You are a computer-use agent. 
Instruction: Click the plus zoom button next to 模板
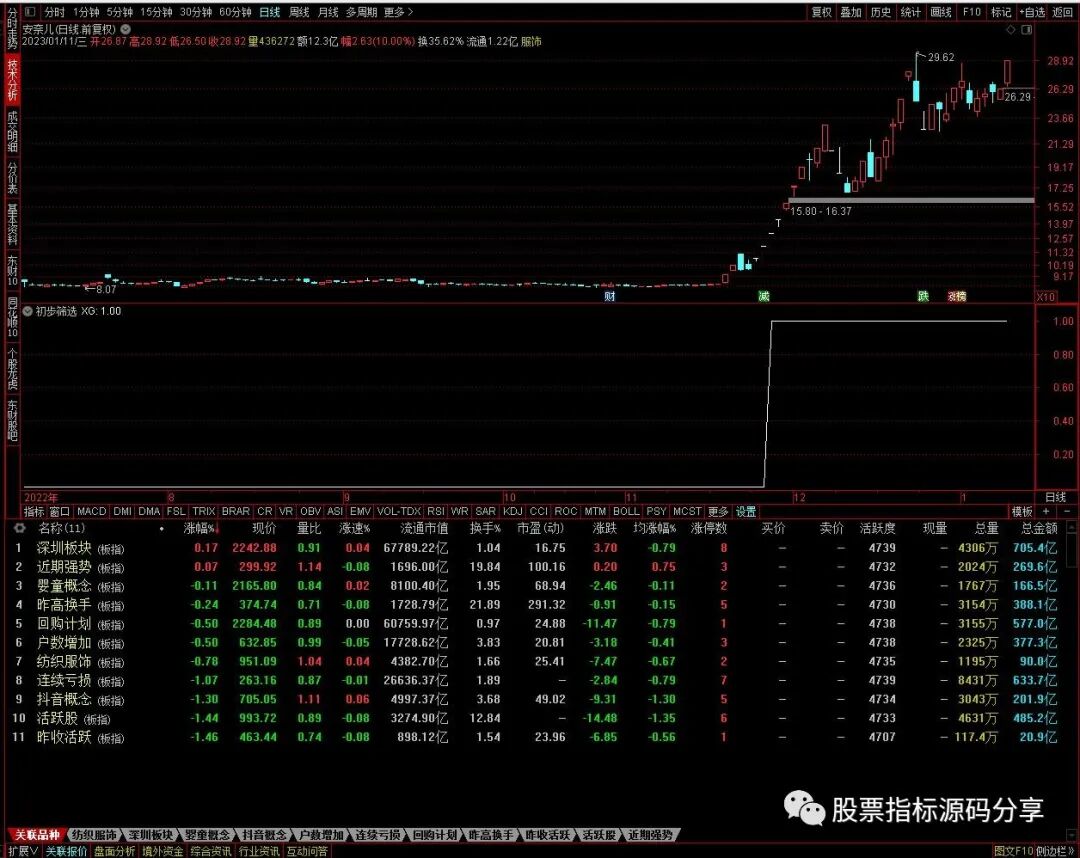coord(1046,512)
